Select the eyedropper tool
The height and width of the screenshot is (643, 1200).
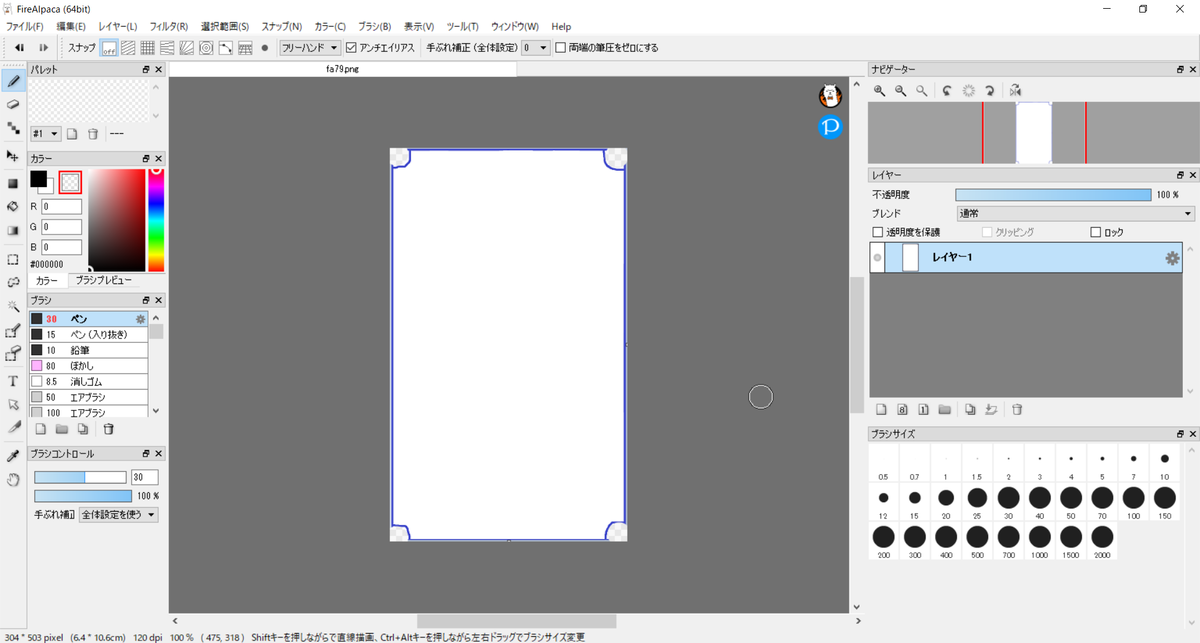click(x=13, y=456)
